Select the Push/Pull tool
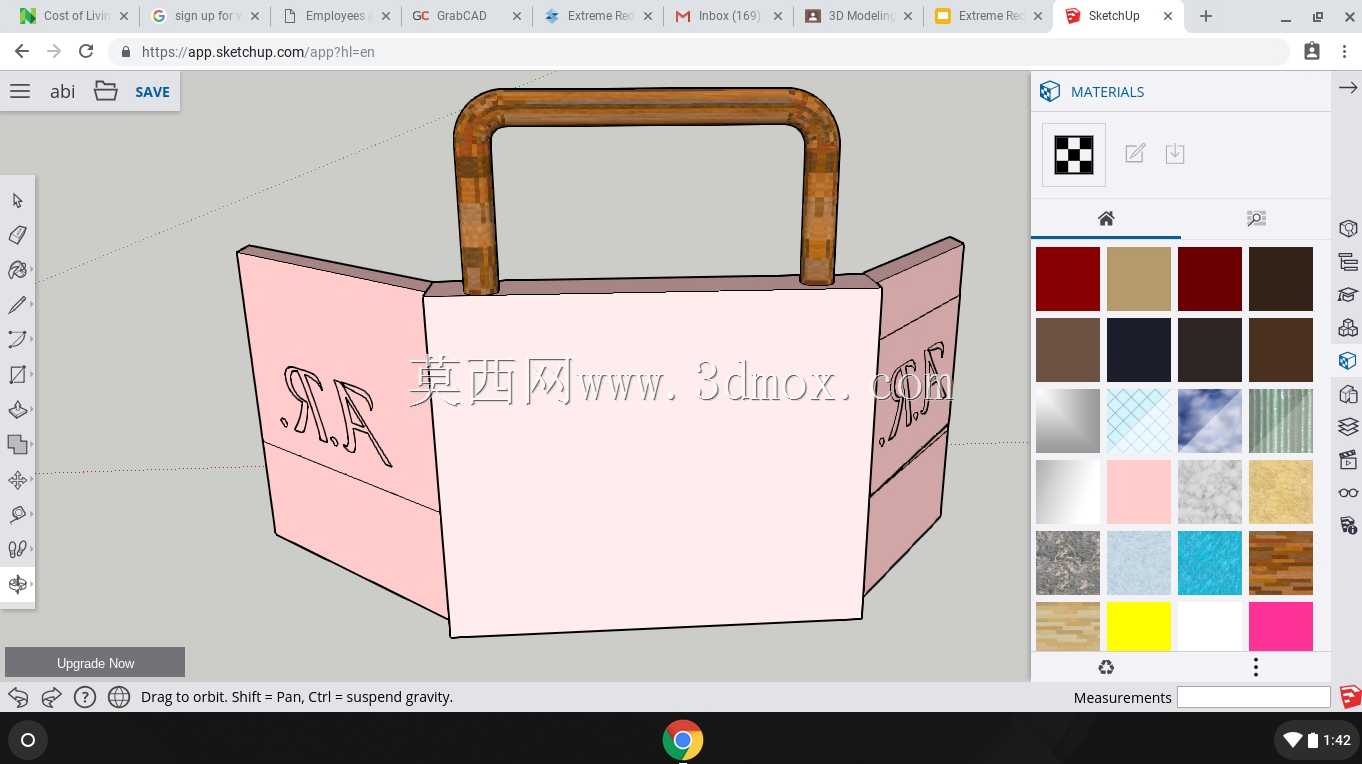Image resolution: width=1362 pixels, height=764 pixels. click(x=17, y=410)
